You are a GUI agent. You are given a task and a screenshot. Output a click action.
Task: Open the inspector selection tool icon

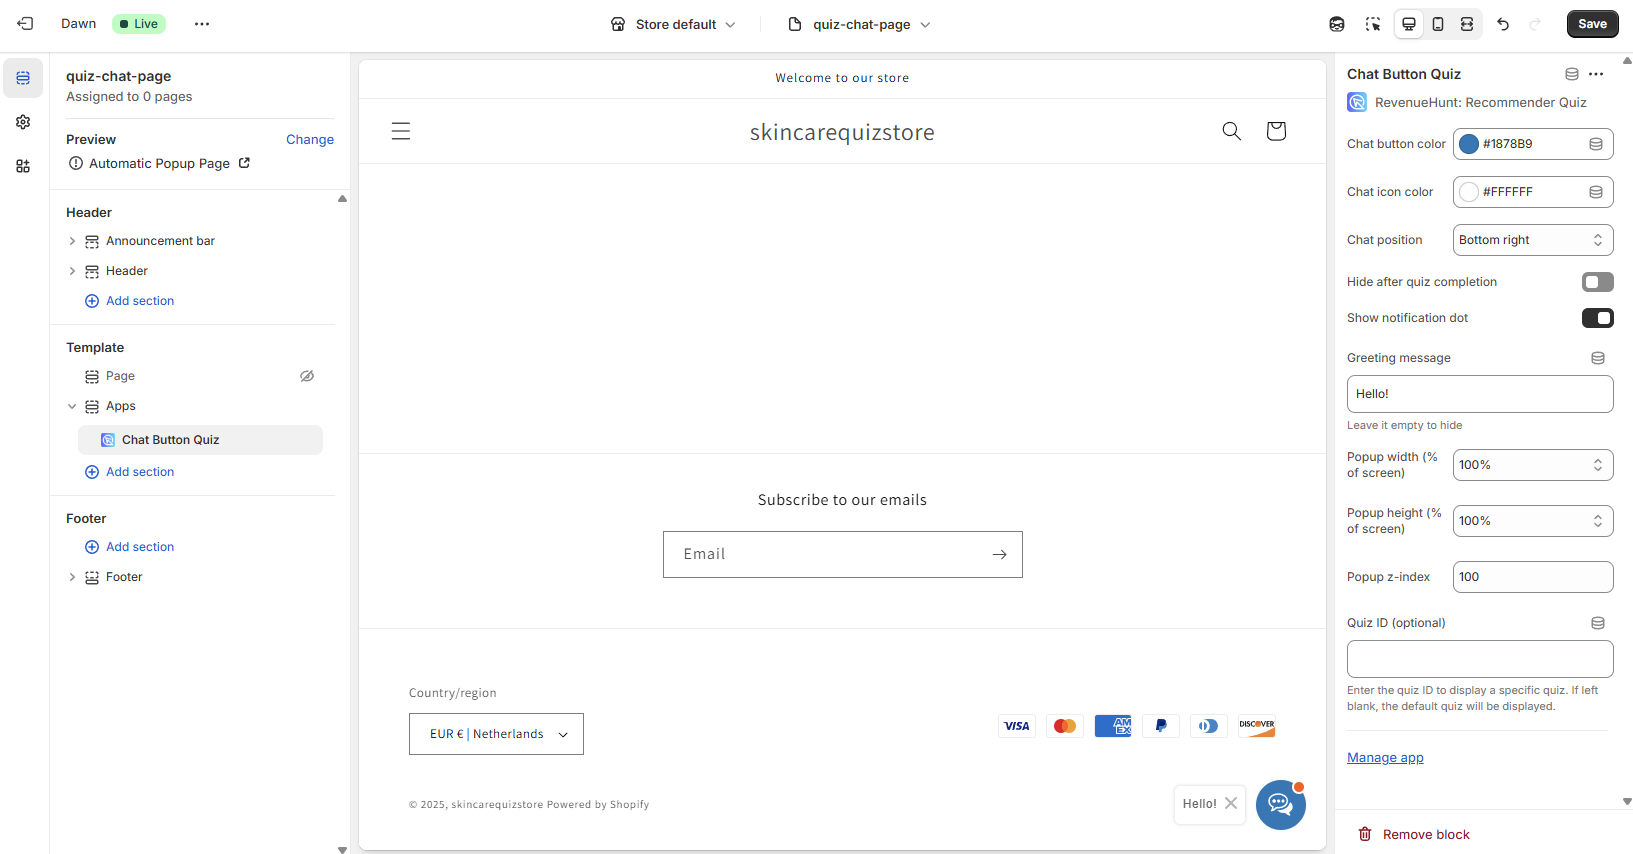click(x=1373, y=24)
